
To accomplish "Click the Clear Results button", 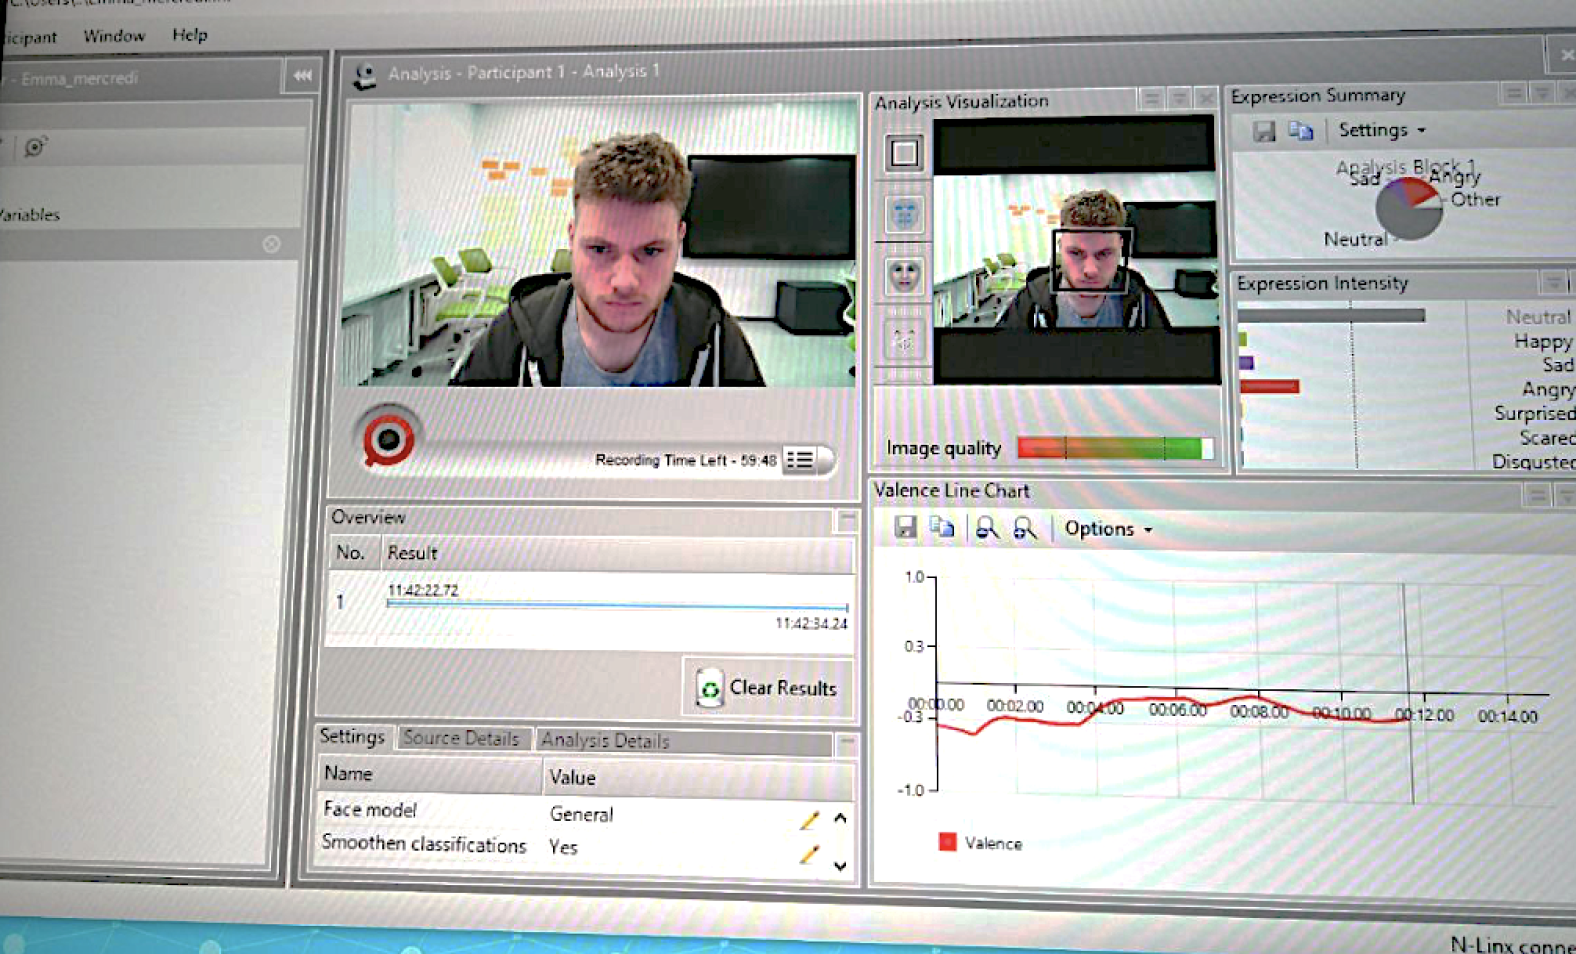I will (x=768, y=687).
